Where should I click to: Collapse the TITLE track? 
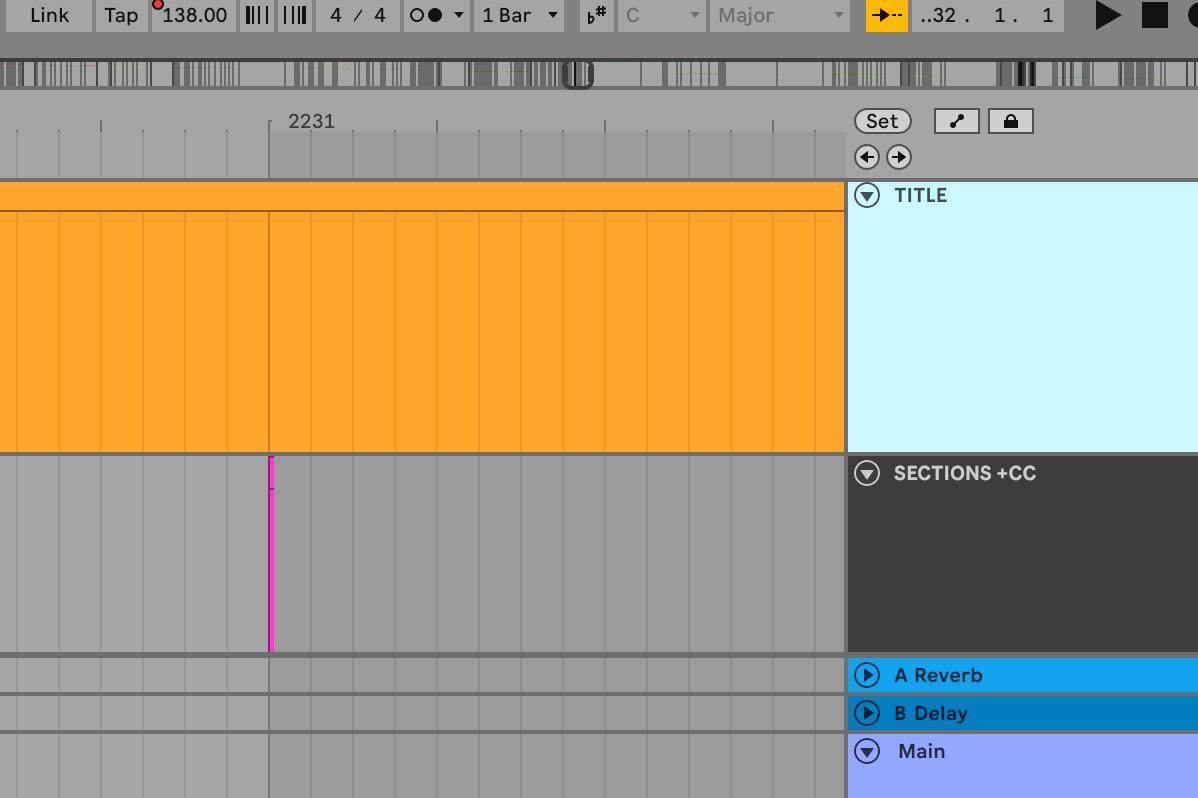click(866, 195)
